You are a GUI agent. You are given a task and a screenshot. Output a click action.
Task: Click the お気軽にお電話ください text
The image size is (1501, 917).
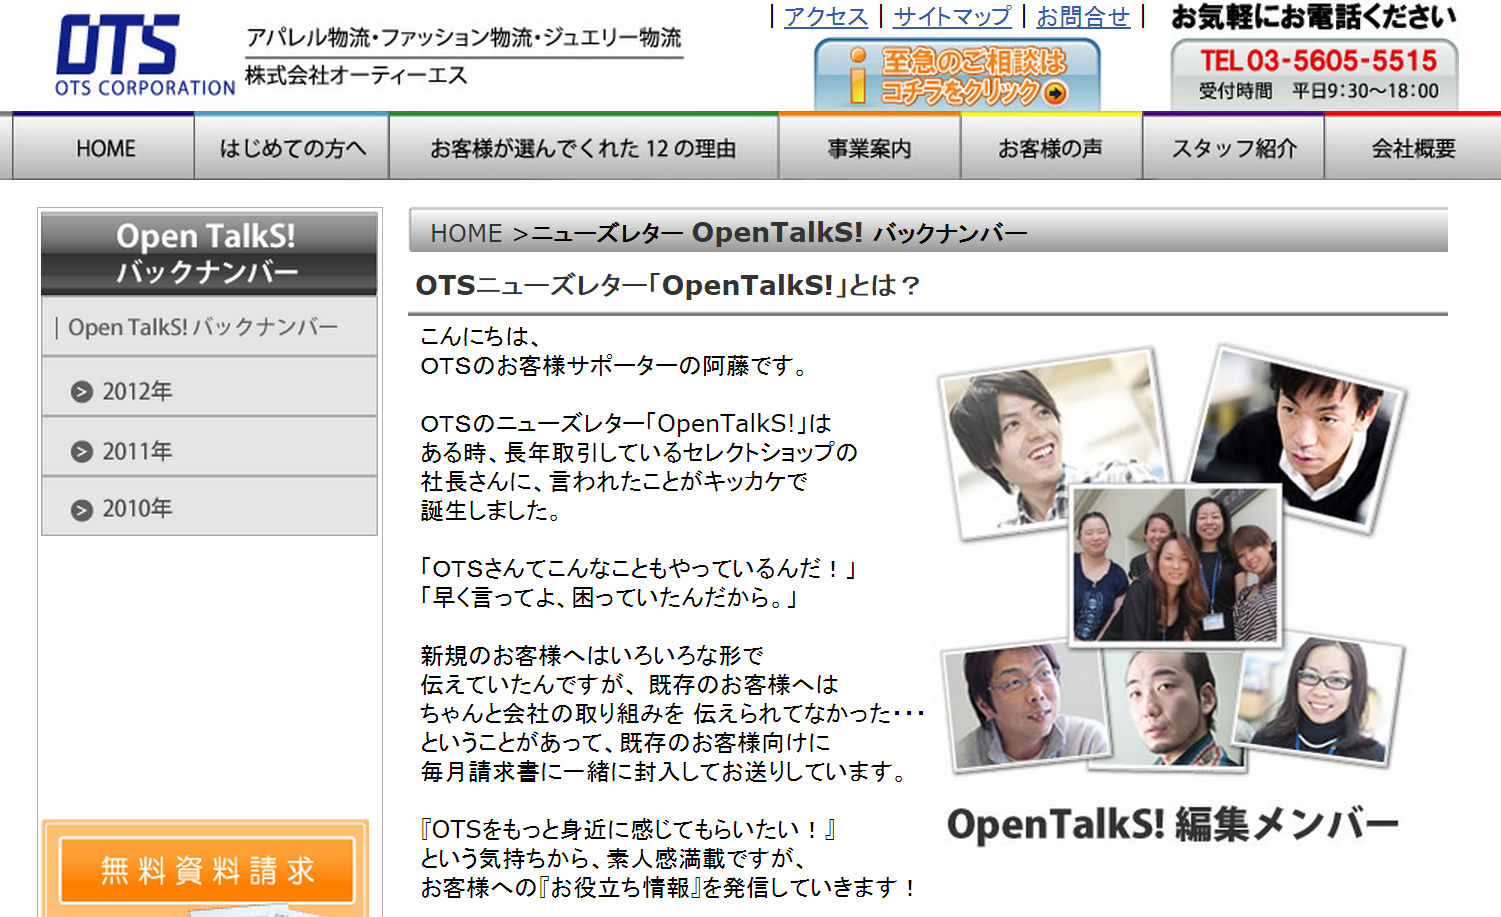(x=1313, y=17)
